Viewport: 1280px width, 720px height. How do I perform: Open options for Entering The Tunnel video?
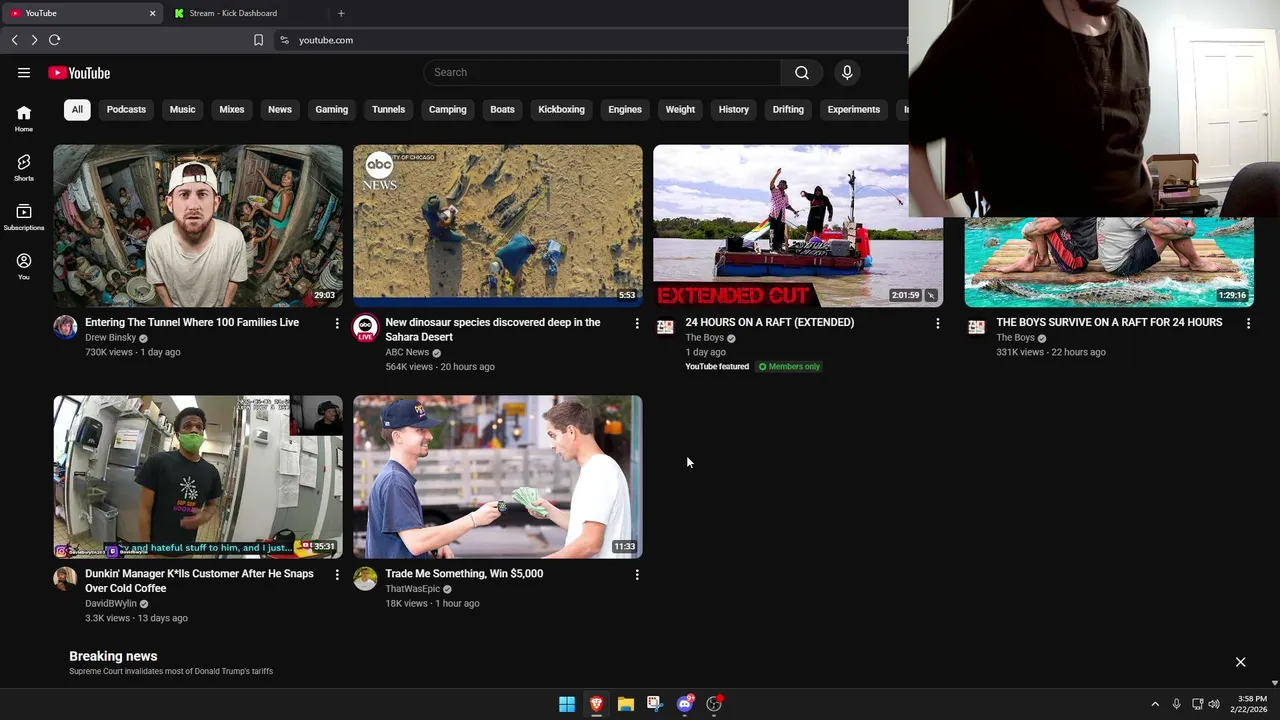337,323
